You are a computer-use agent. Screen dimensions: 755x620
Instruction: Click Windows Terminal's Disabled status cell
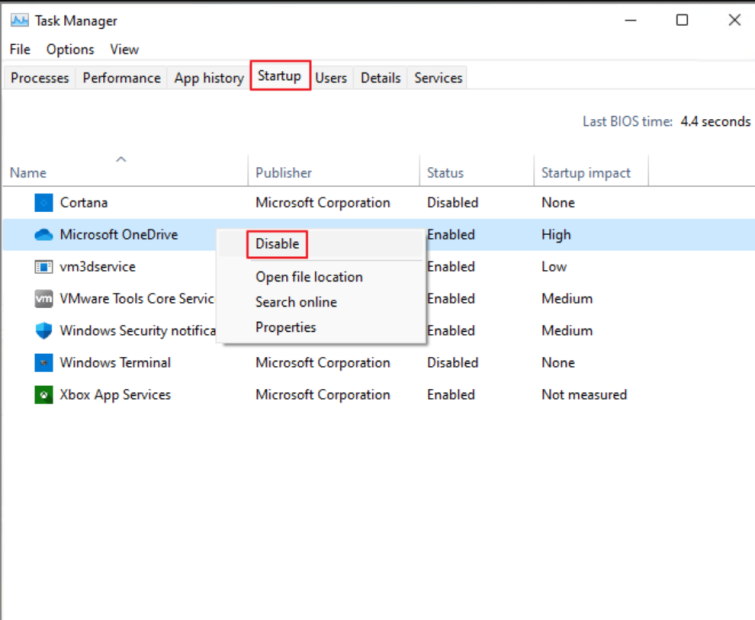tap(453, 362)
